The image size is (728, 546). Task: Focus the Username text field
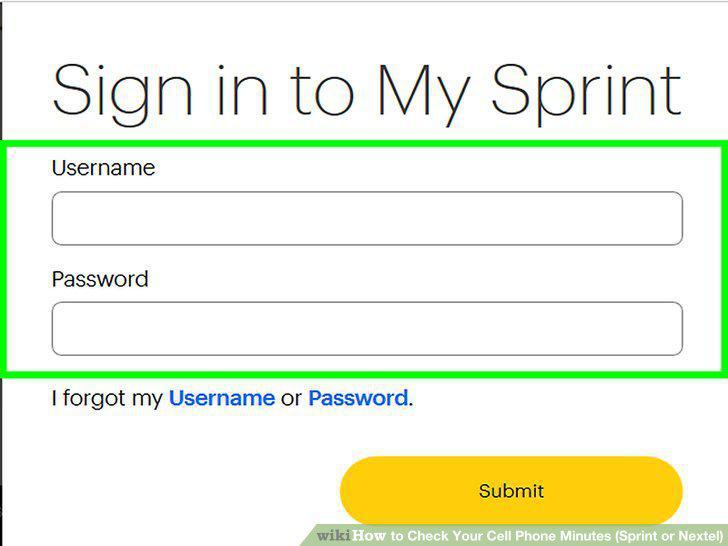tap(367, 218)
